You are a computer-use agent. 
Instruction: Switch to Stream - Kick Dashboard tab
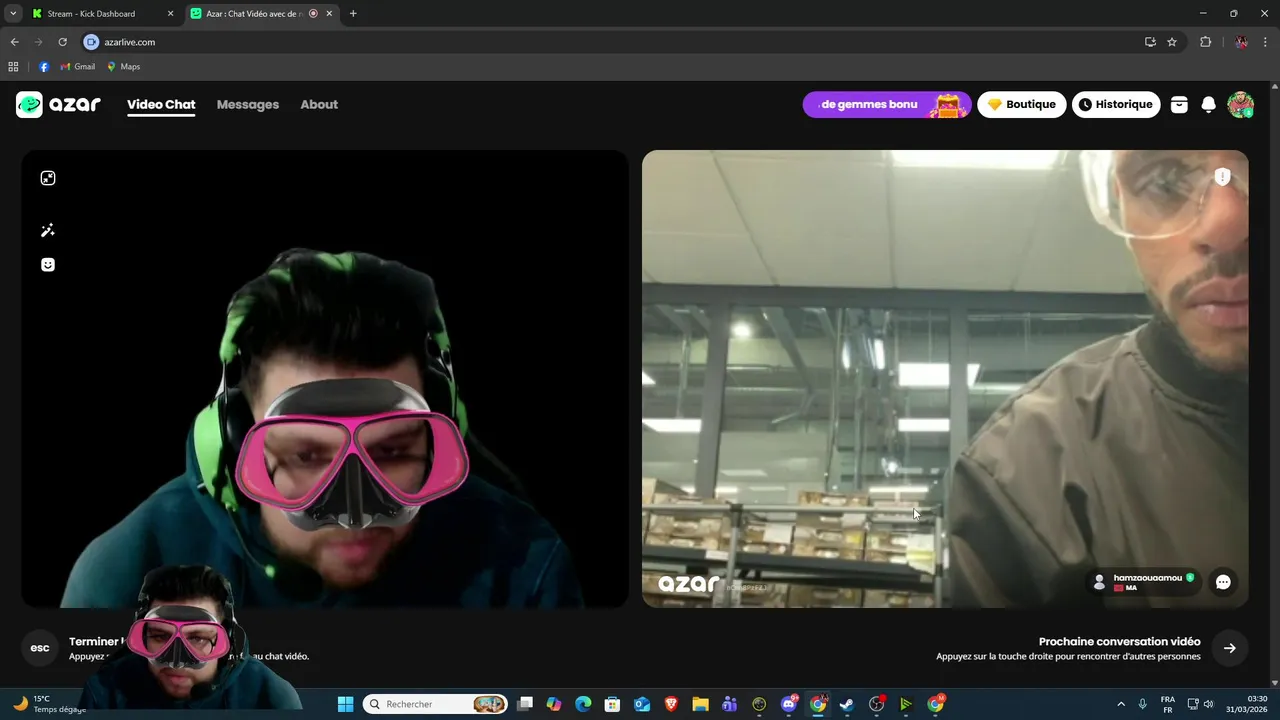click(x=92, y=14)
